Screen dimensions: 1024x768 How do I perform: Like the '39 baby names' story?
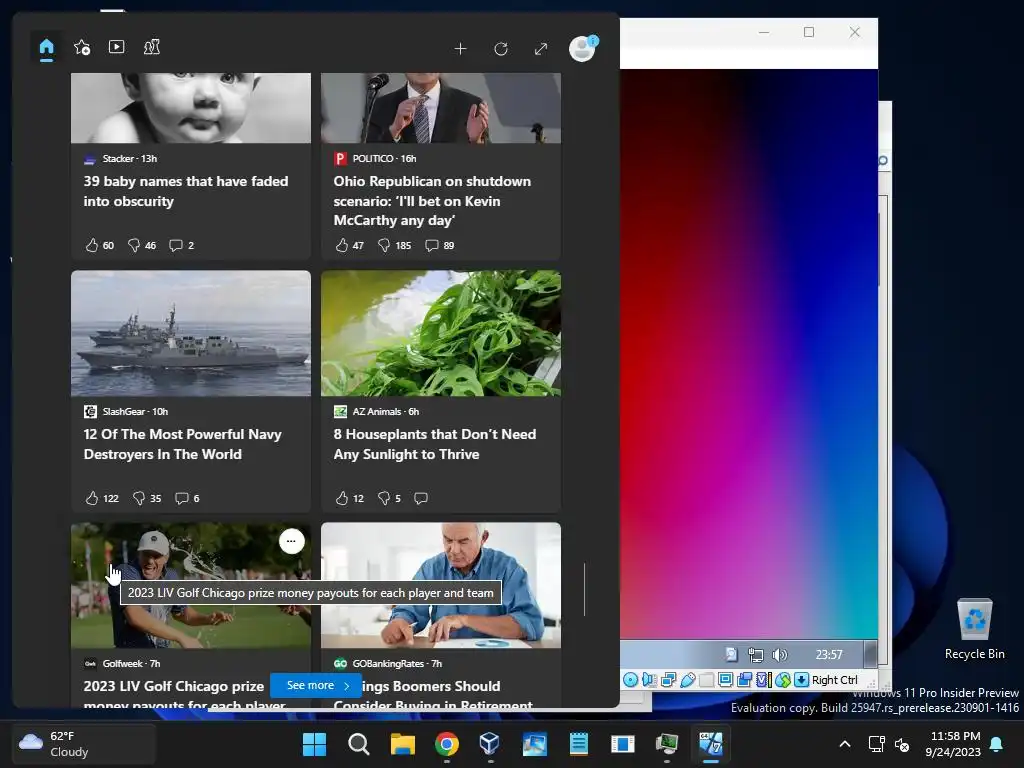click(x=99, y=246)
